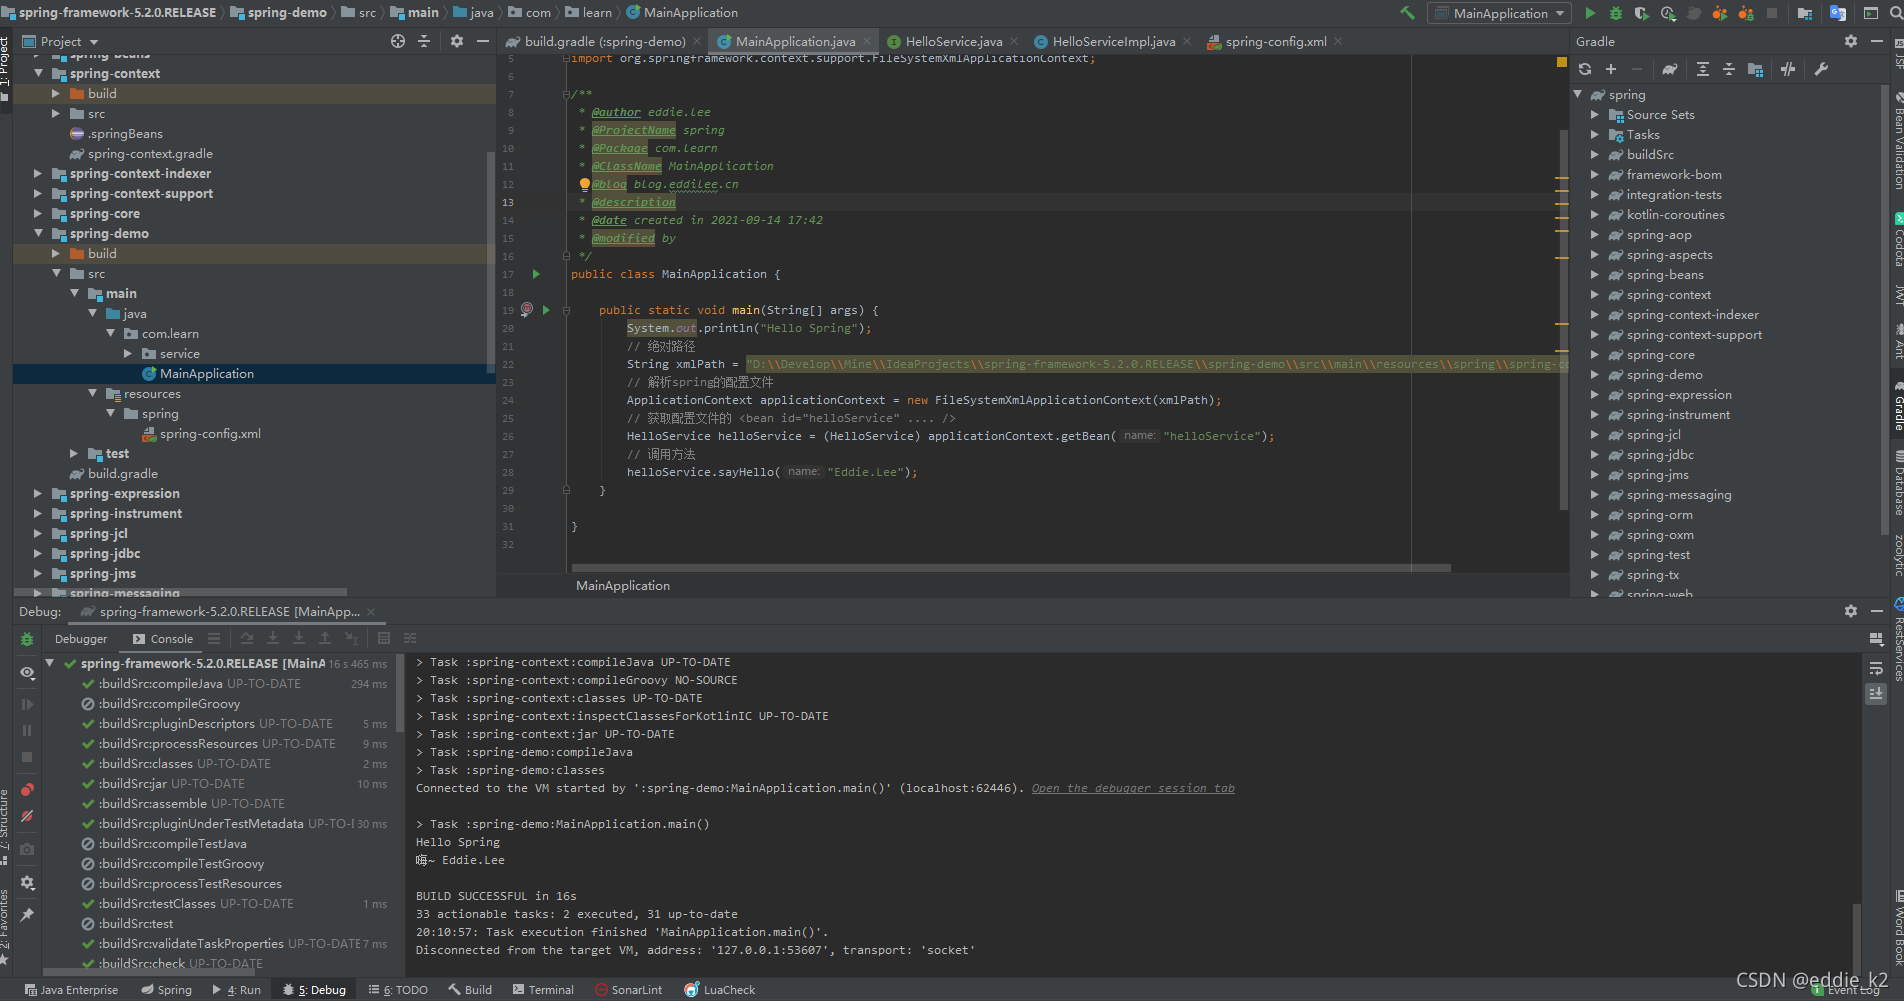The height and width of the screenshot is (1001, 1904).
Task: Start debugging with the green bug icon
Action: click(1616, 13)
